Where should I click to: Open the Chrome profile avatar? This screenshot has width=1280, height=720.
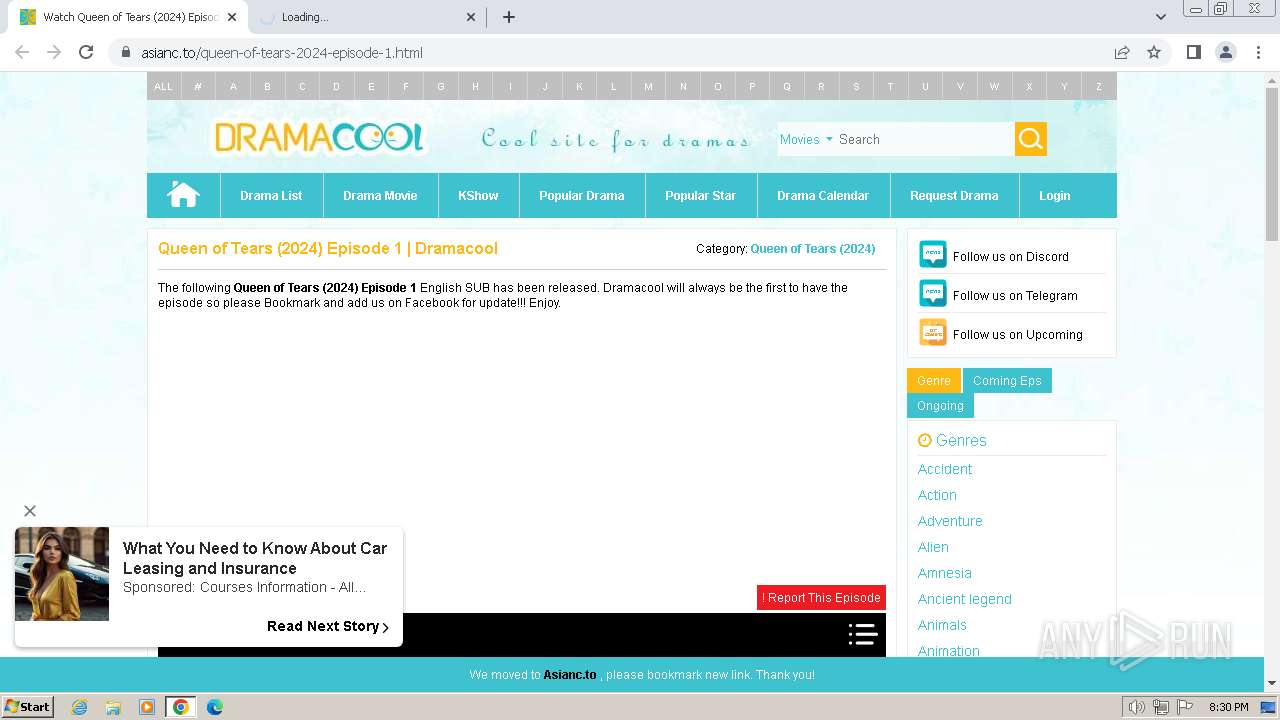coord(1226,52)
